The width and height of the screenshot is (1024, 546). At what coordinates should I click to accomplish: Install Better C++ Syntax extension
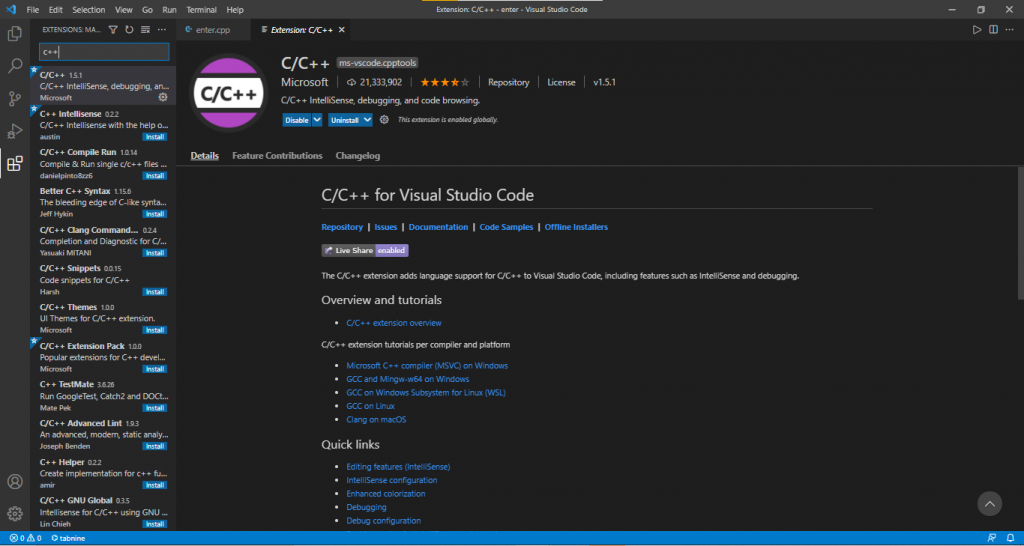coord(155,214)
